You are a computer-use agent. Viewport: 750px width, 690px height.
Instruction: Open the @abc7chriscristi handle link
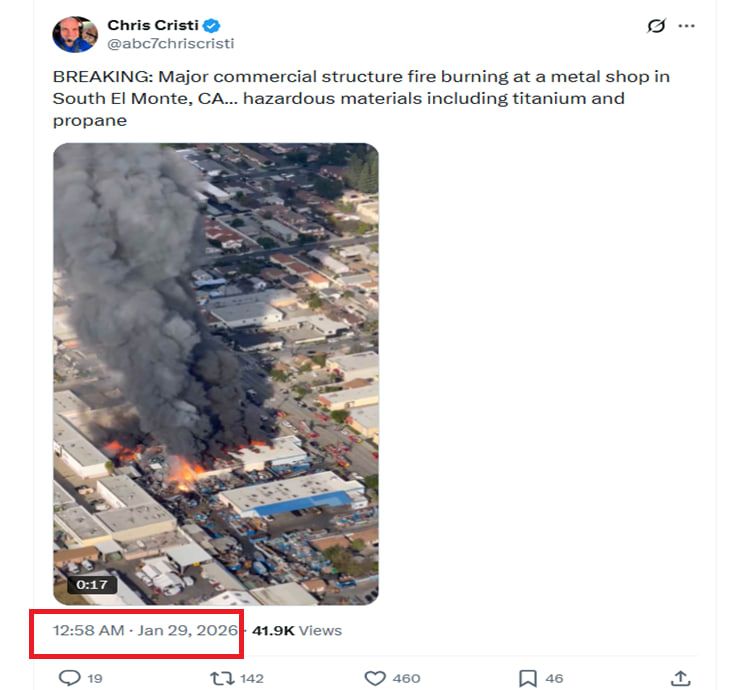(x=171, y=44)
